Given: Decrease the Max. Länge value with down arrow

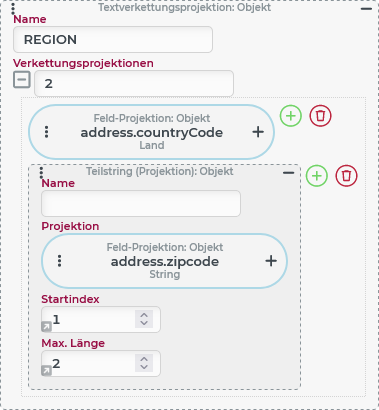Looking at the screenshot, I should tap(144, 367).
